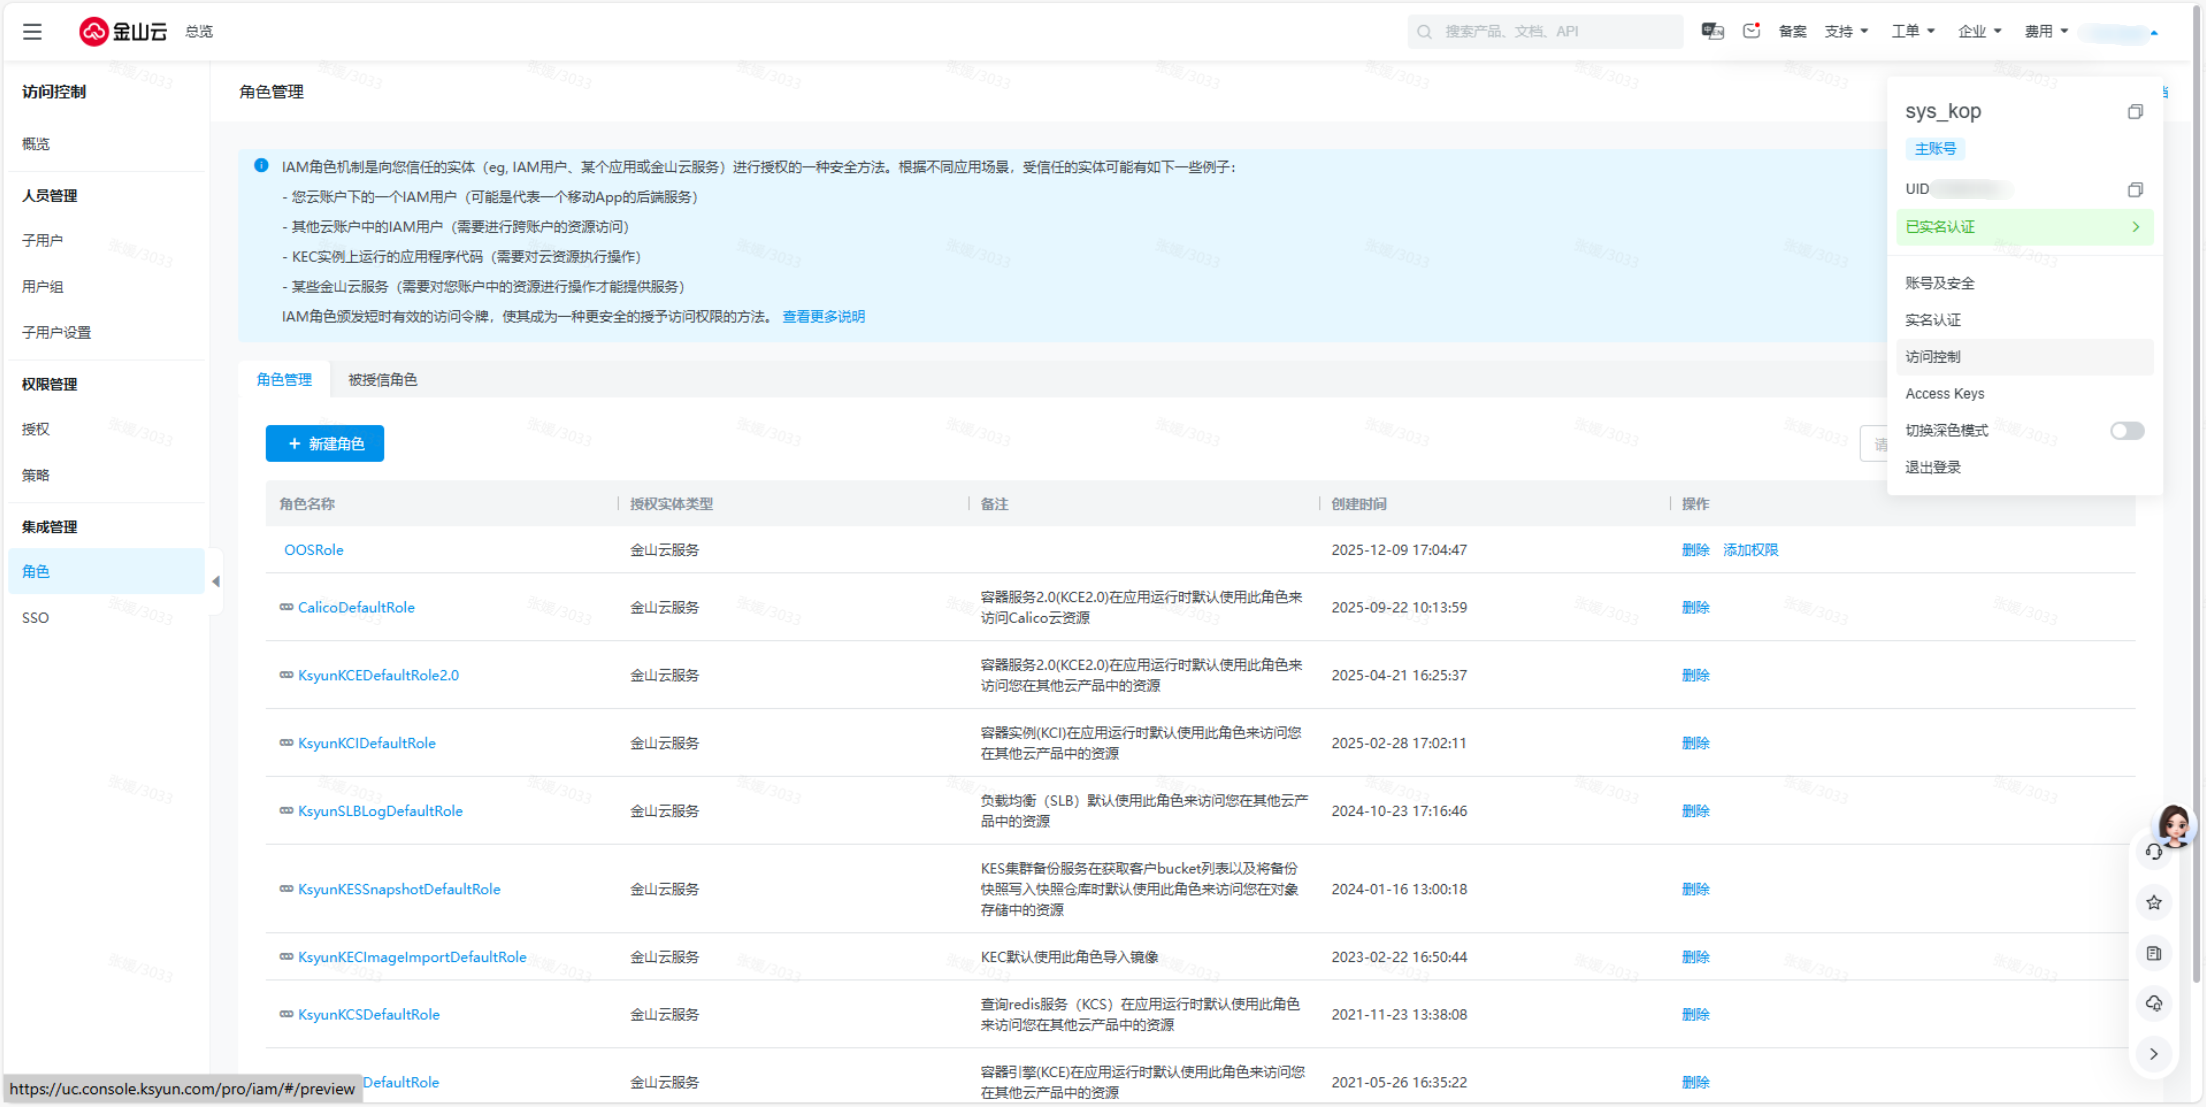Toggle dark mode switch (切换深色模式)
Image resolution: width=2206 pixels, height=1107 pixels.
[2127, 431]
